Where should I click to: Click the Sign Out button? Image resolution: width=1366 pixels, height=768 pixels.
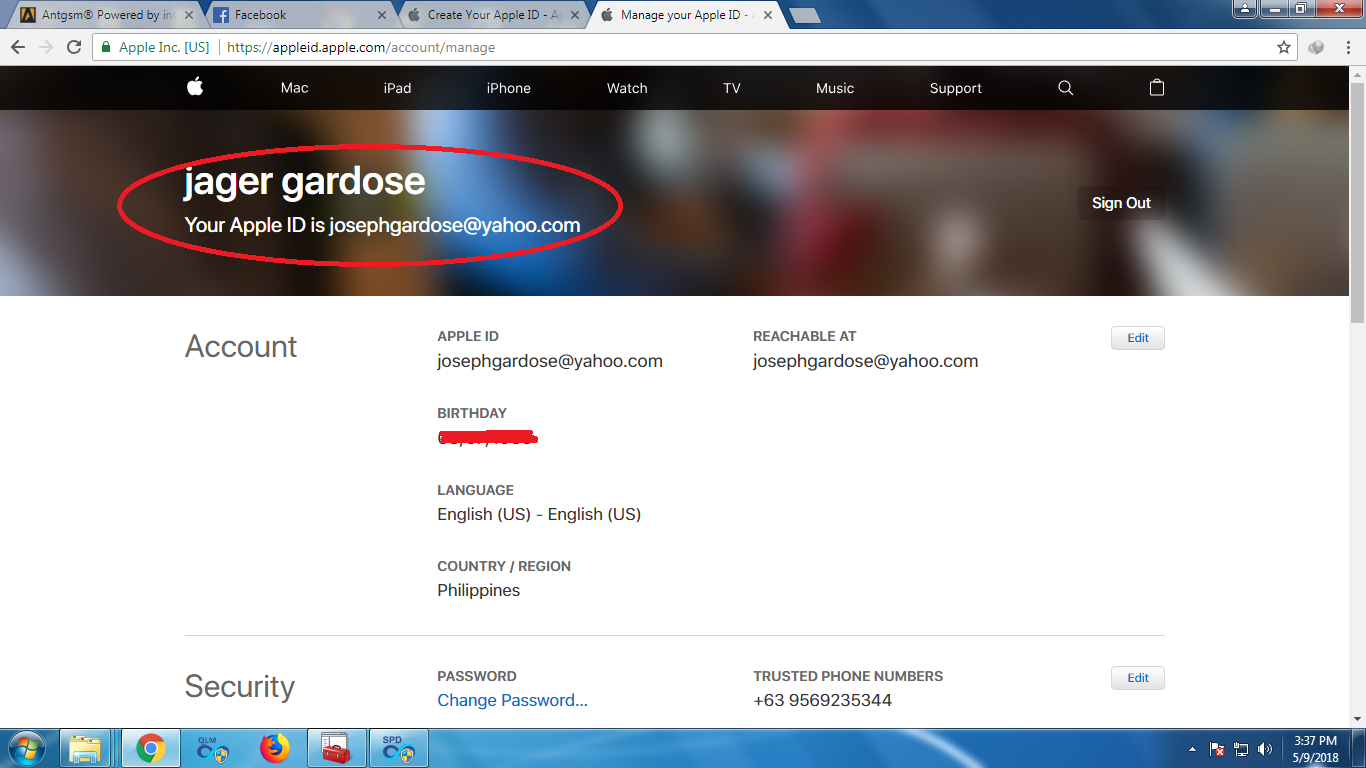click(1121, 203)
